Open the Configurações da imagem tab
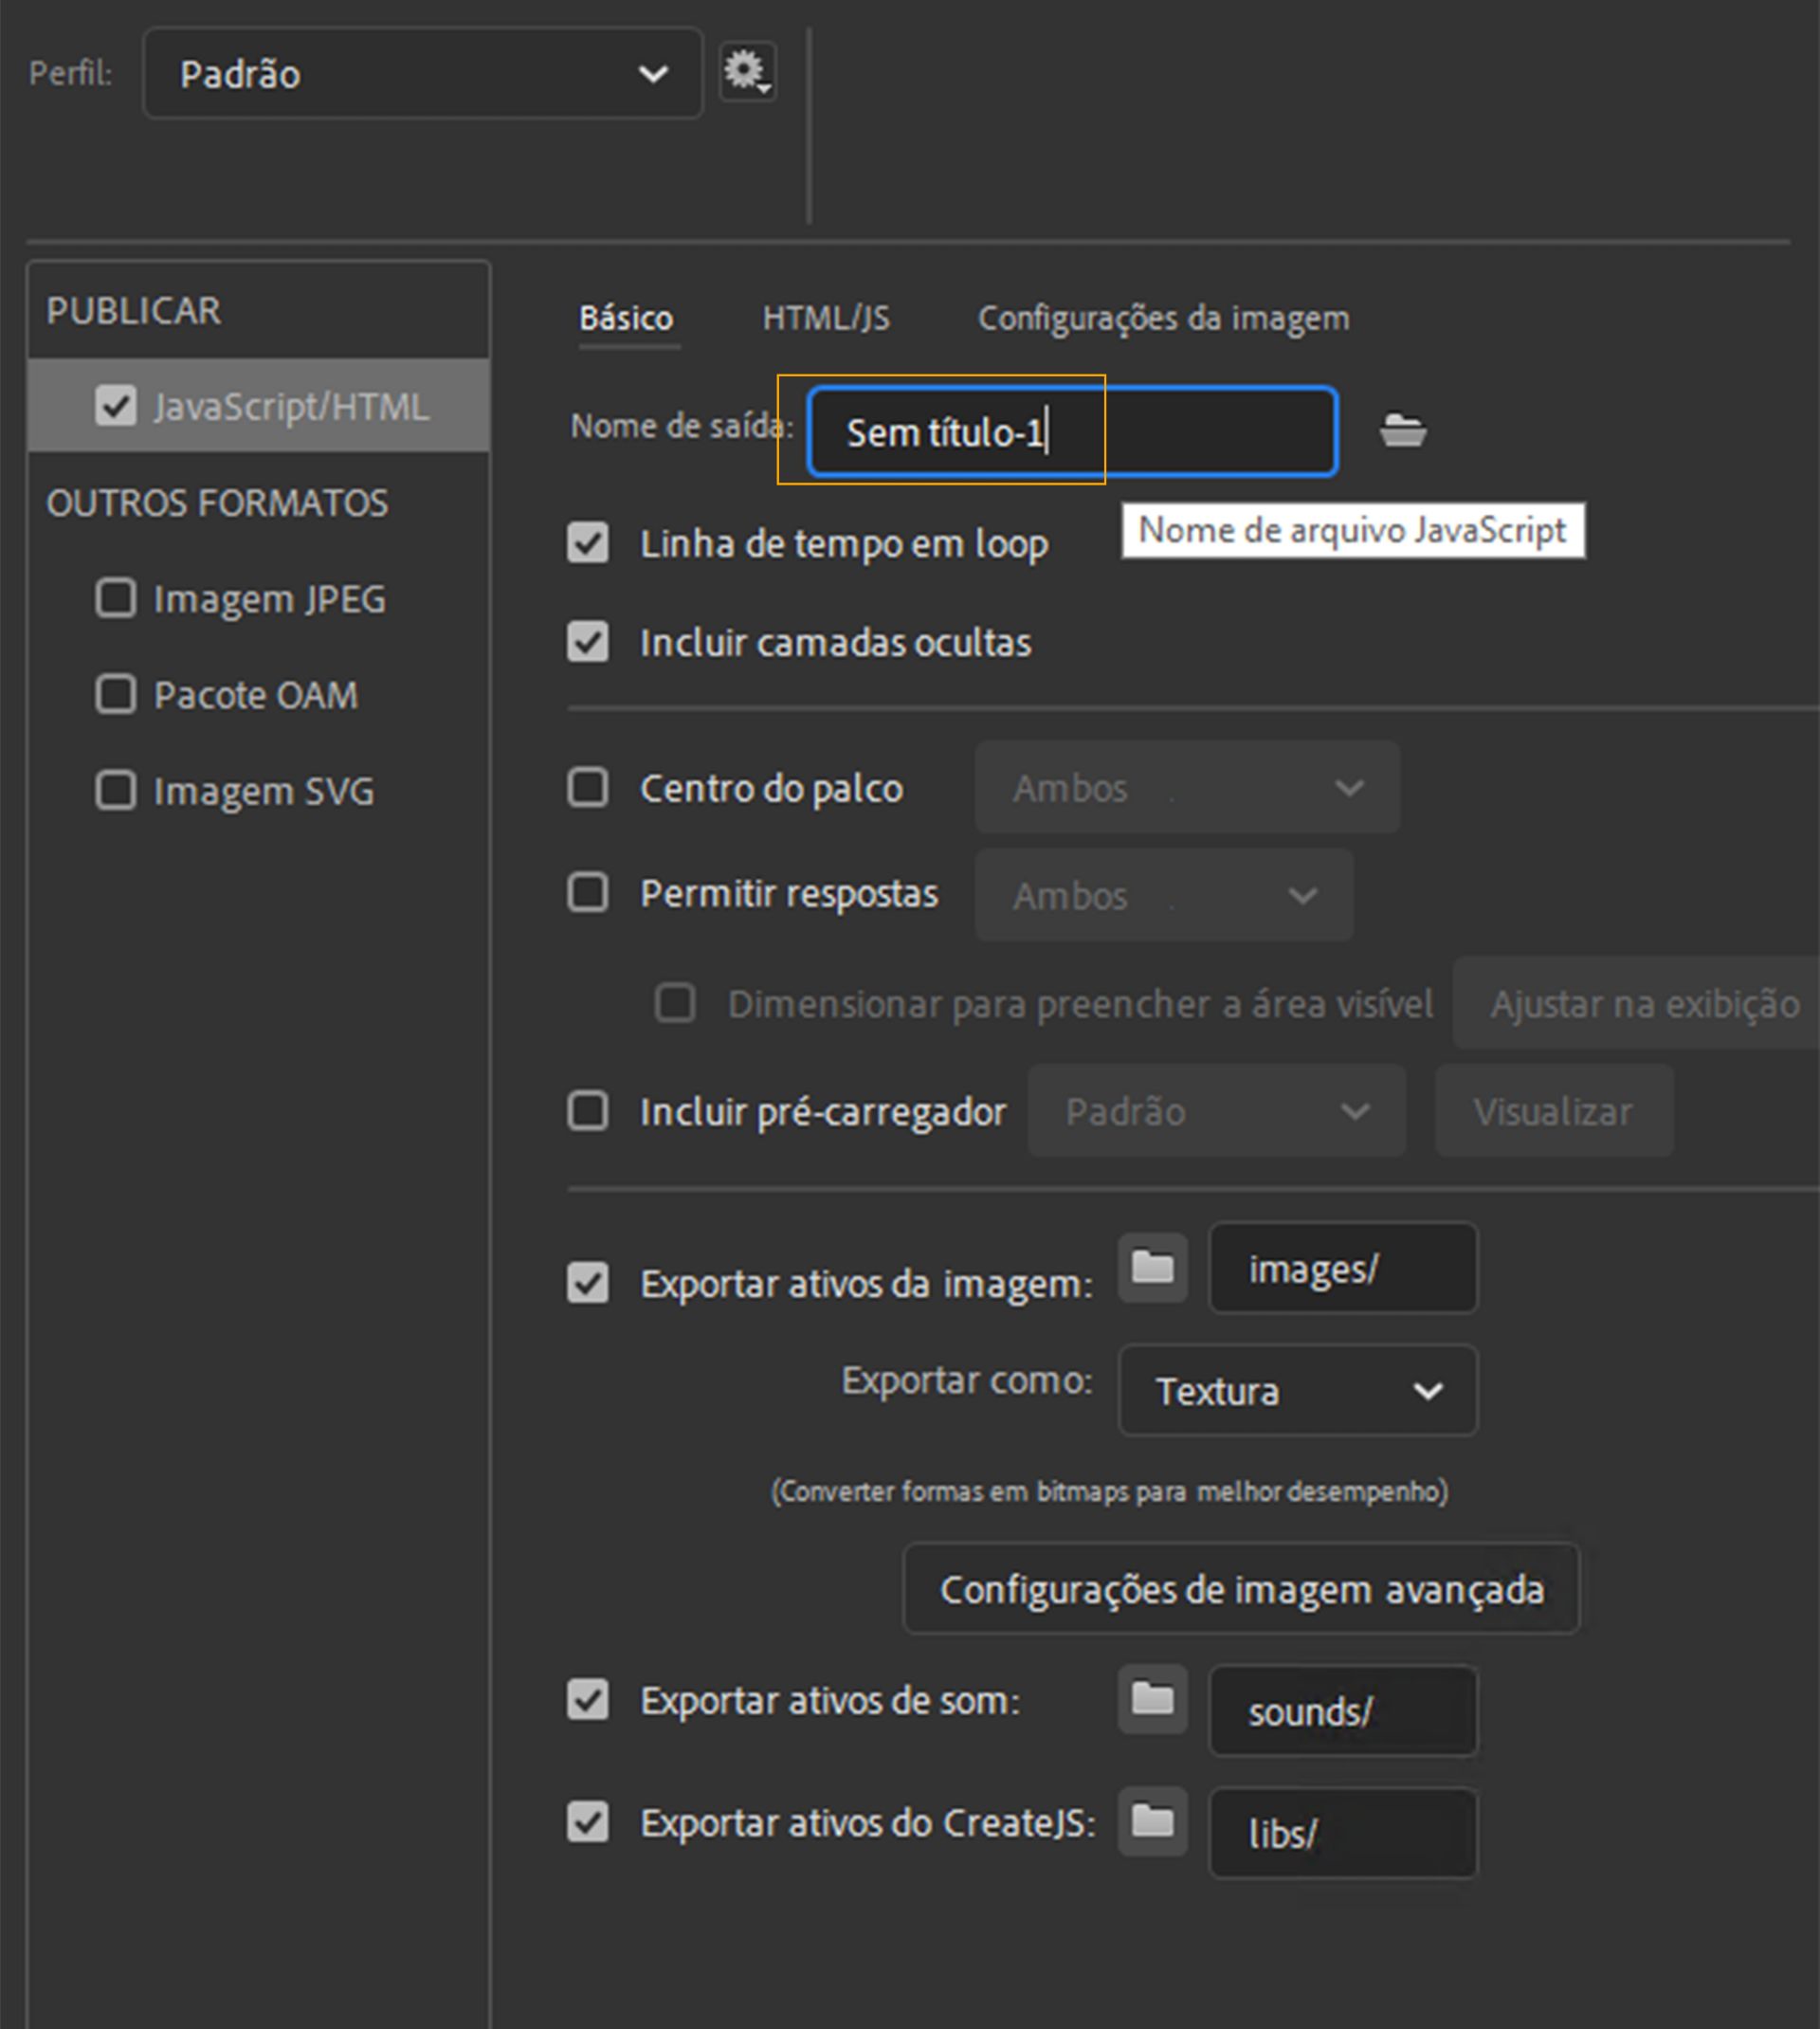Viewport: 1820px width, 2029px height. click(x=1164, y=318)
